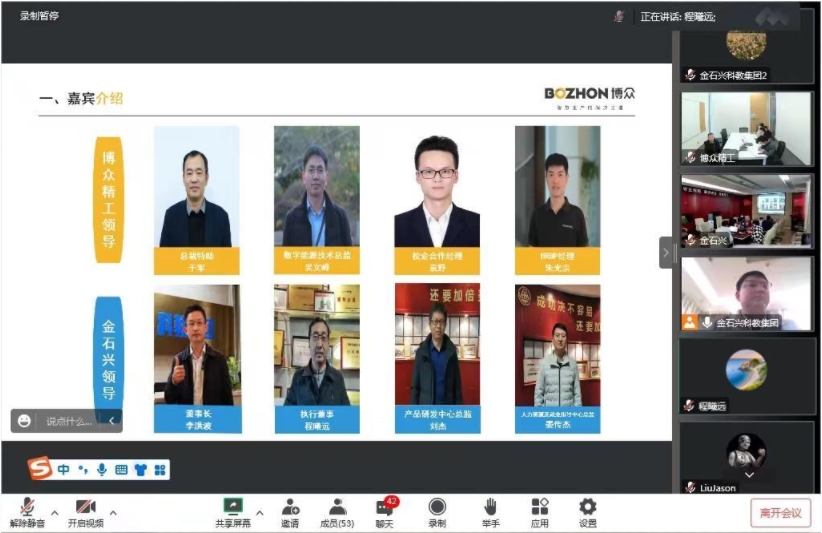This screenshot has height=533, width=822.
Task: Click 董事长 李洪波 portrait in slide
Action: (197, 345)
